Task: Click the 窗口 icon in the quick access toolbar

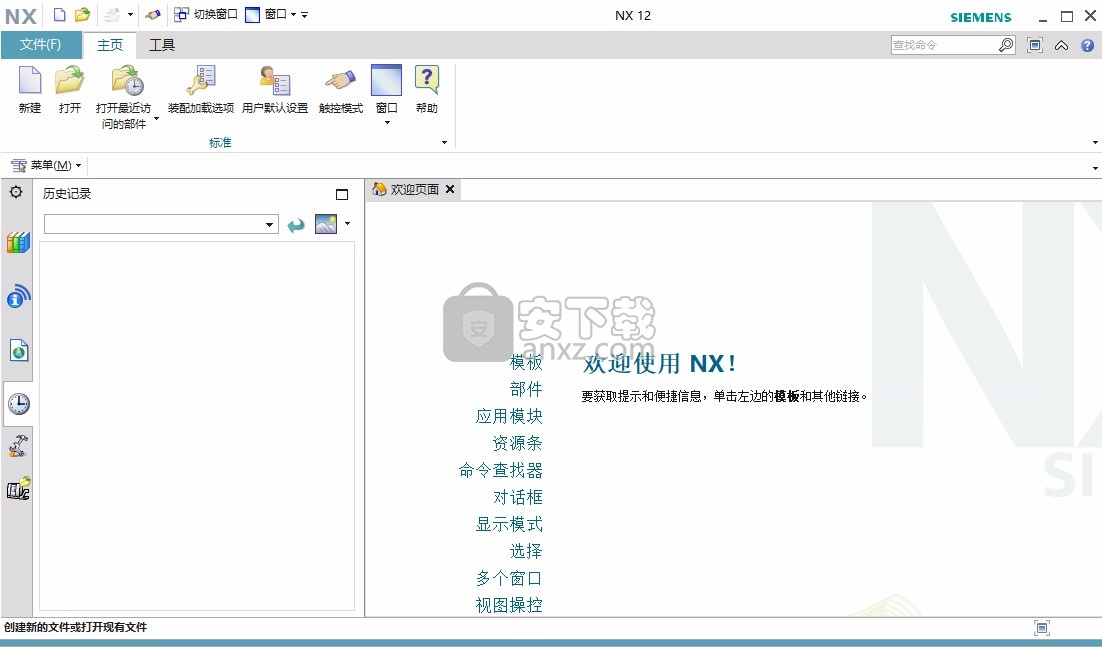Action: click(x=252, y=15)
